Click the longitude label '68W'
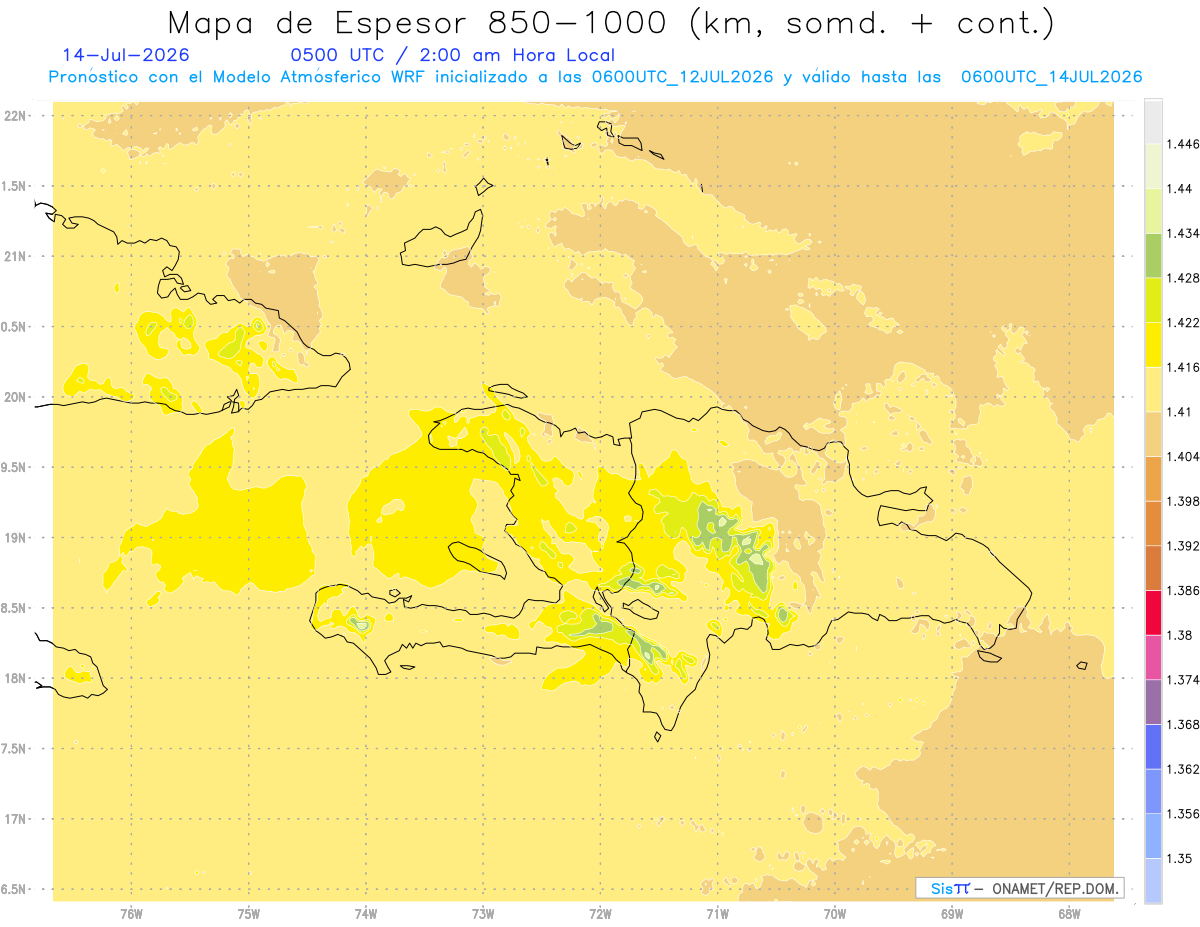The height and width of the screenshot is (927, 1200). pyautogui.click(x=1069, y=914)
